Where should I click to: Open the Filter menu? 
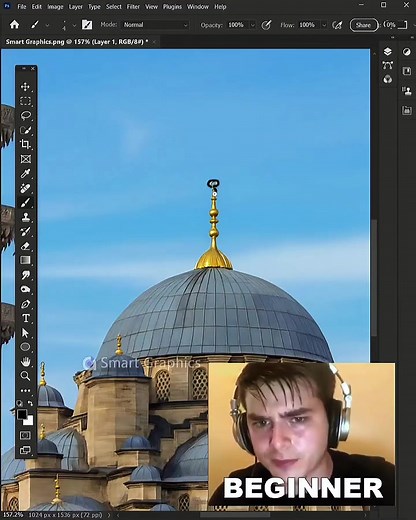point(133,7)
